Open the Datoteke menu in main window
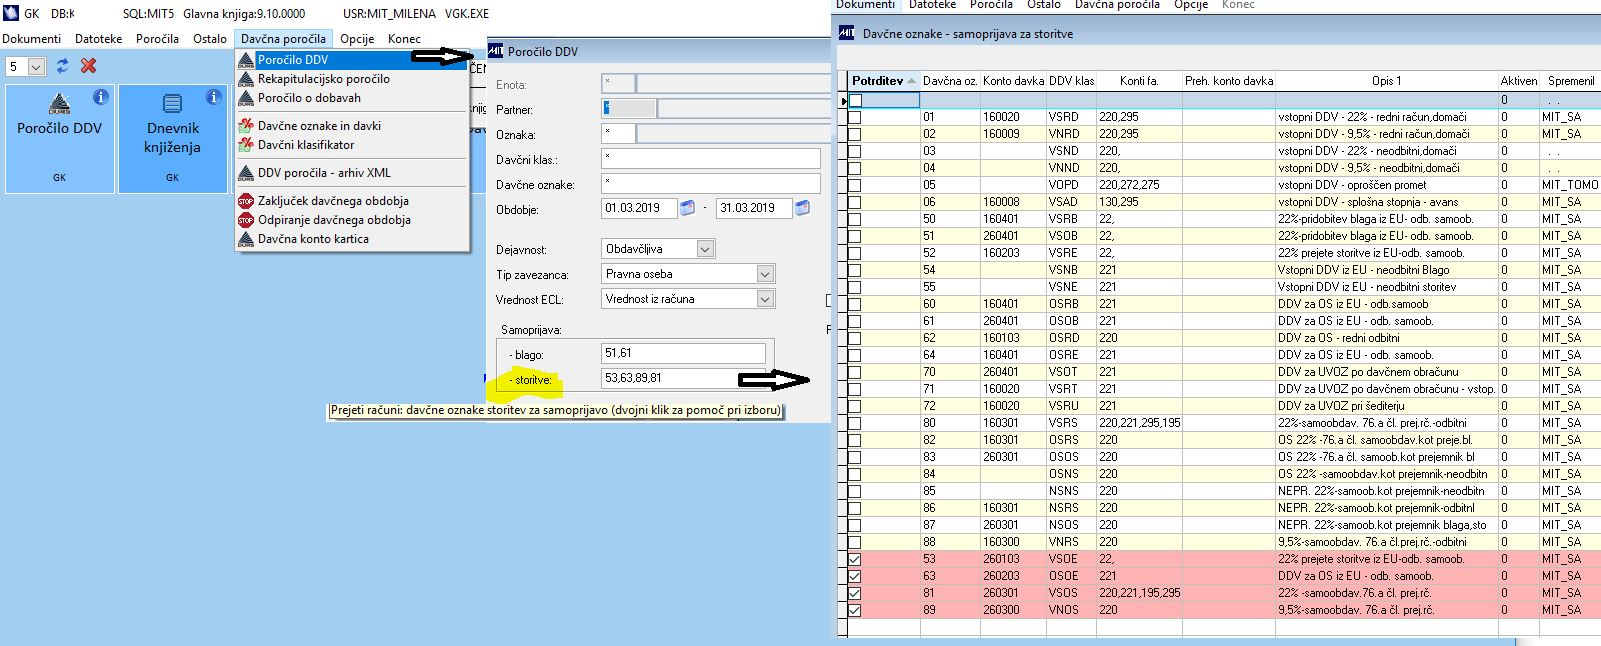The image size is (1601, 646). coord(99,39)
